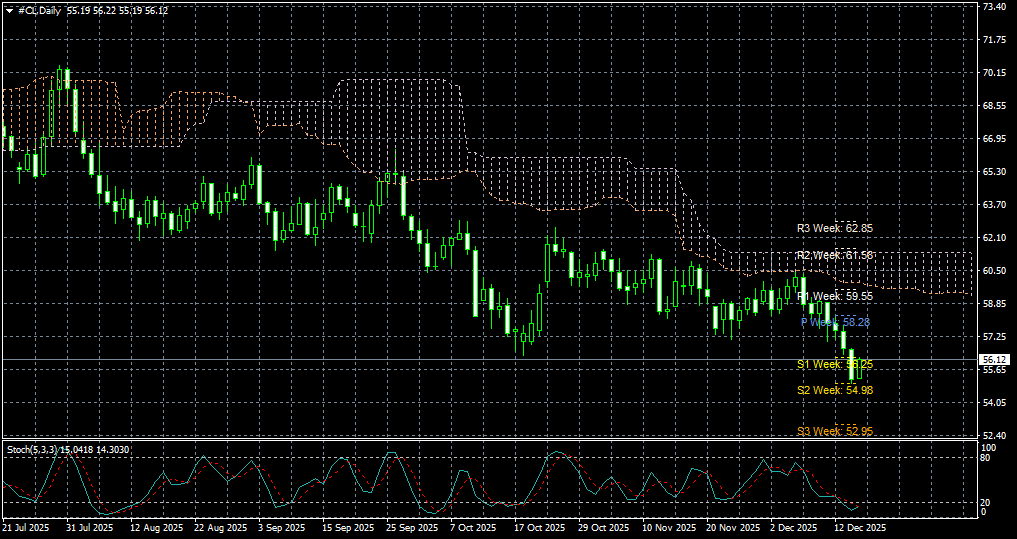Click the 20 level on stochastic scale

988,502
